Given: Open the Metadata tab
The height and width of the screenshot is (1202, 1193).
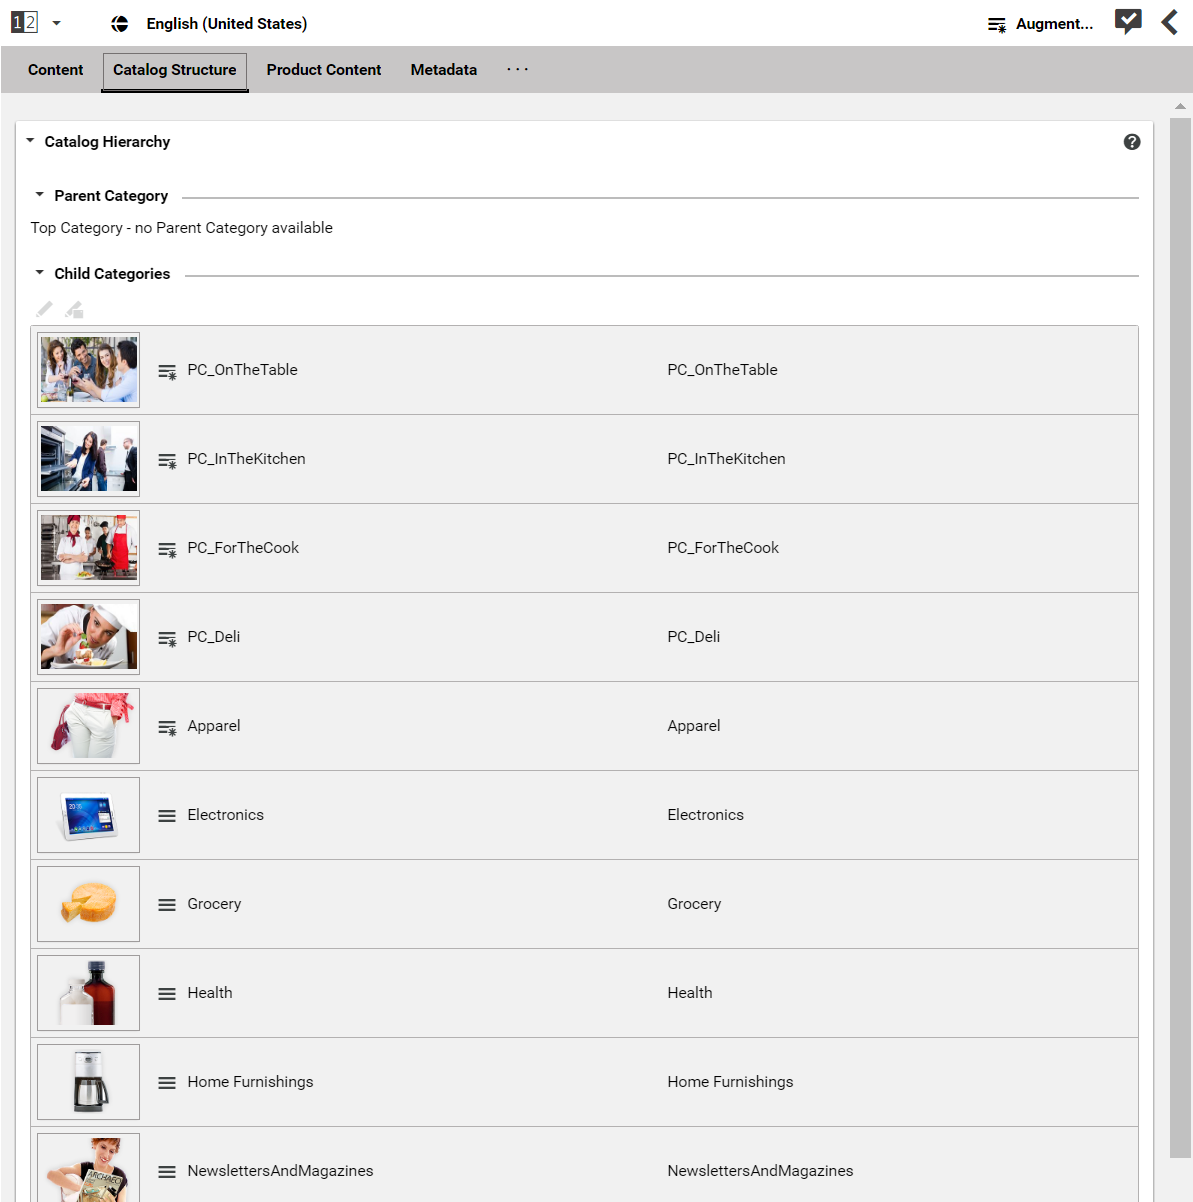Looking at the screenshot, I should 443,70.
